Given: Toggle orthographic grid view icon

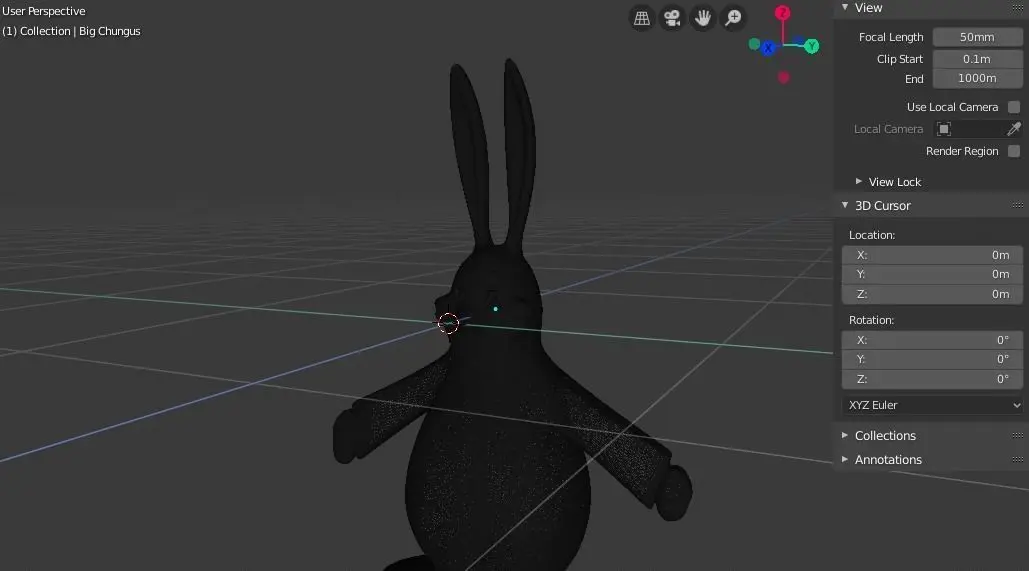Looking at the screenshot, I should click(x=642, y=18).
